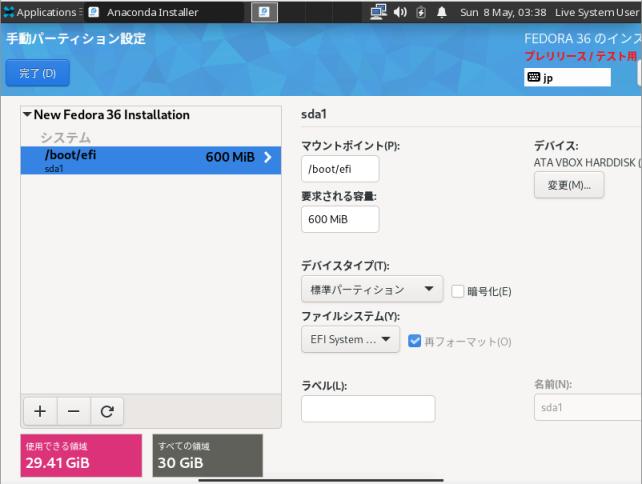Open the EFI System filesystem dropdown

coord(350,339)
